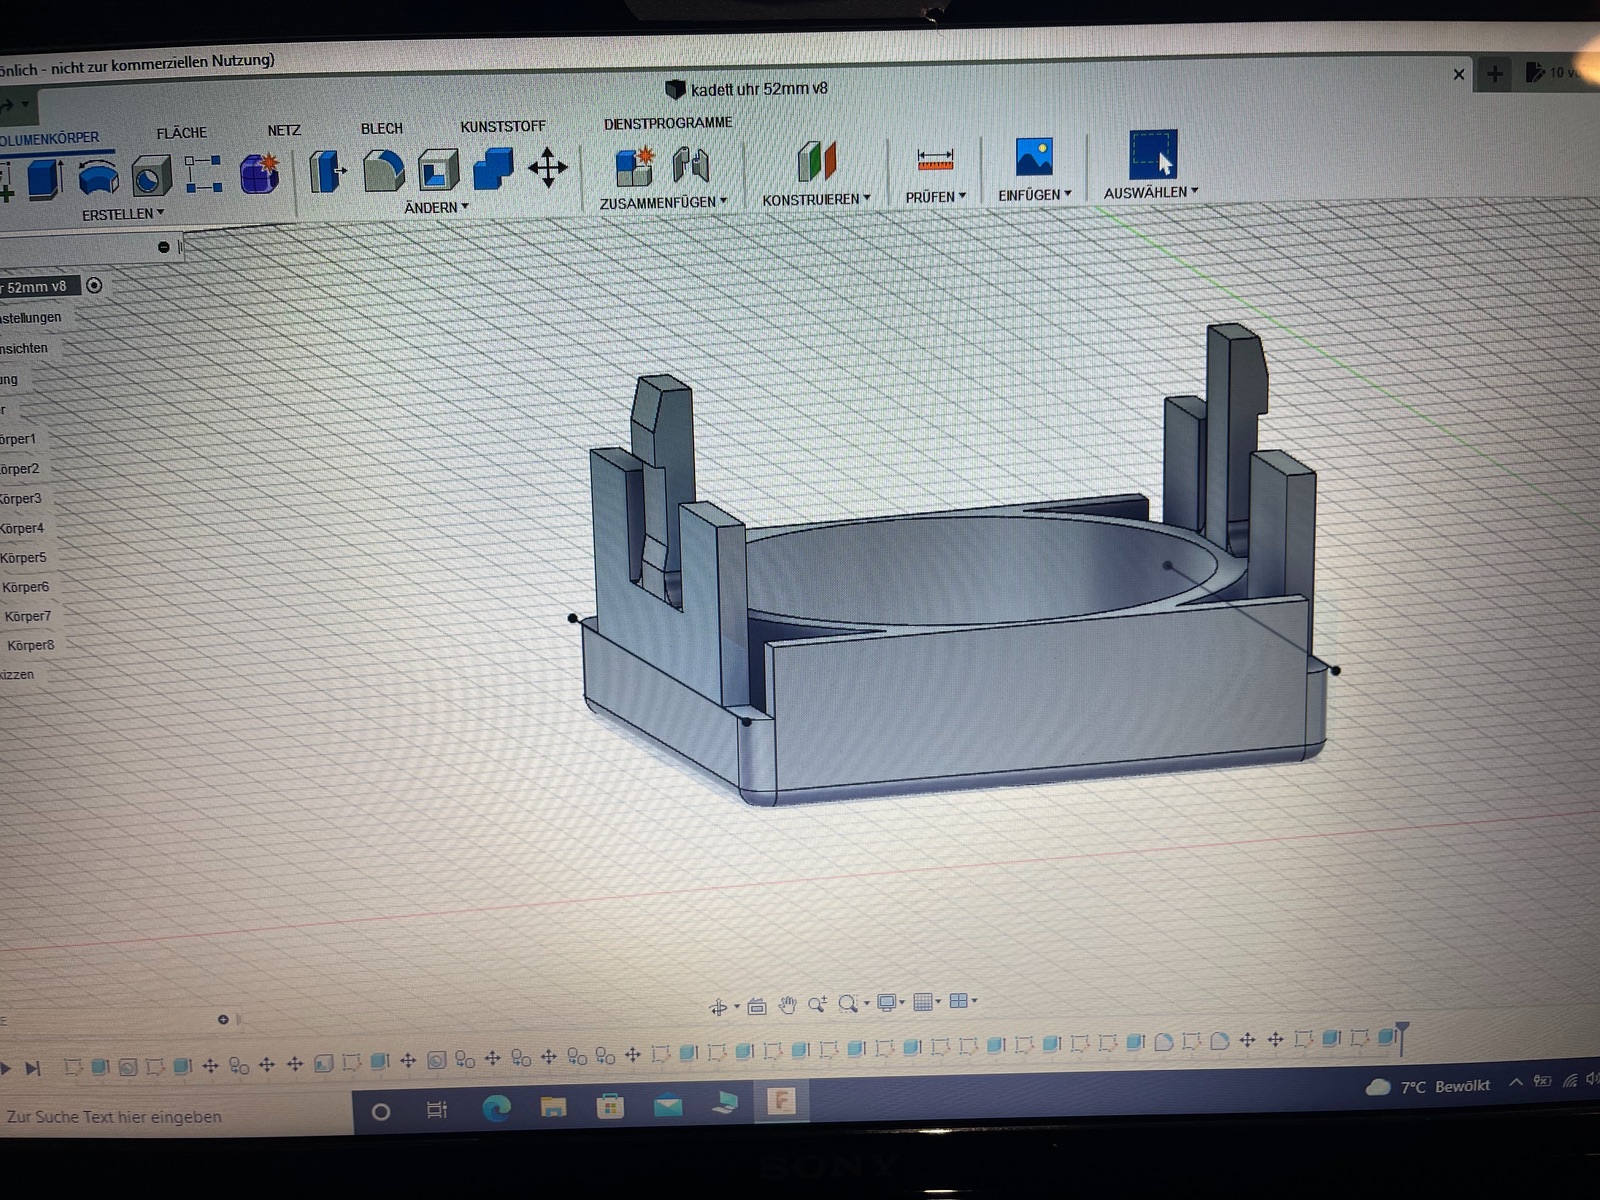Open Microsoft Edge from the taskbar
The width and height of the screenshot is (1600, 1200).
coord(496,1107)
